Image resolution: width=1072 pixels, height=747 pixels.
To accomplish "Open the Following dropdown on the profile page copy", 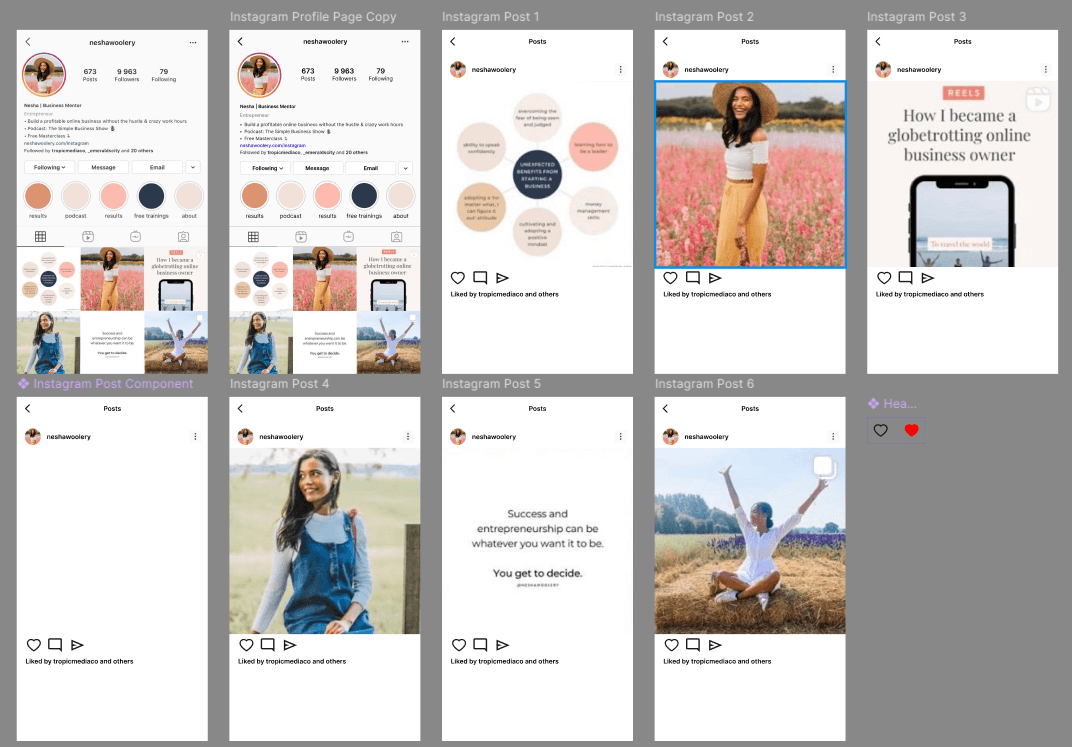I will click(265, 167).
